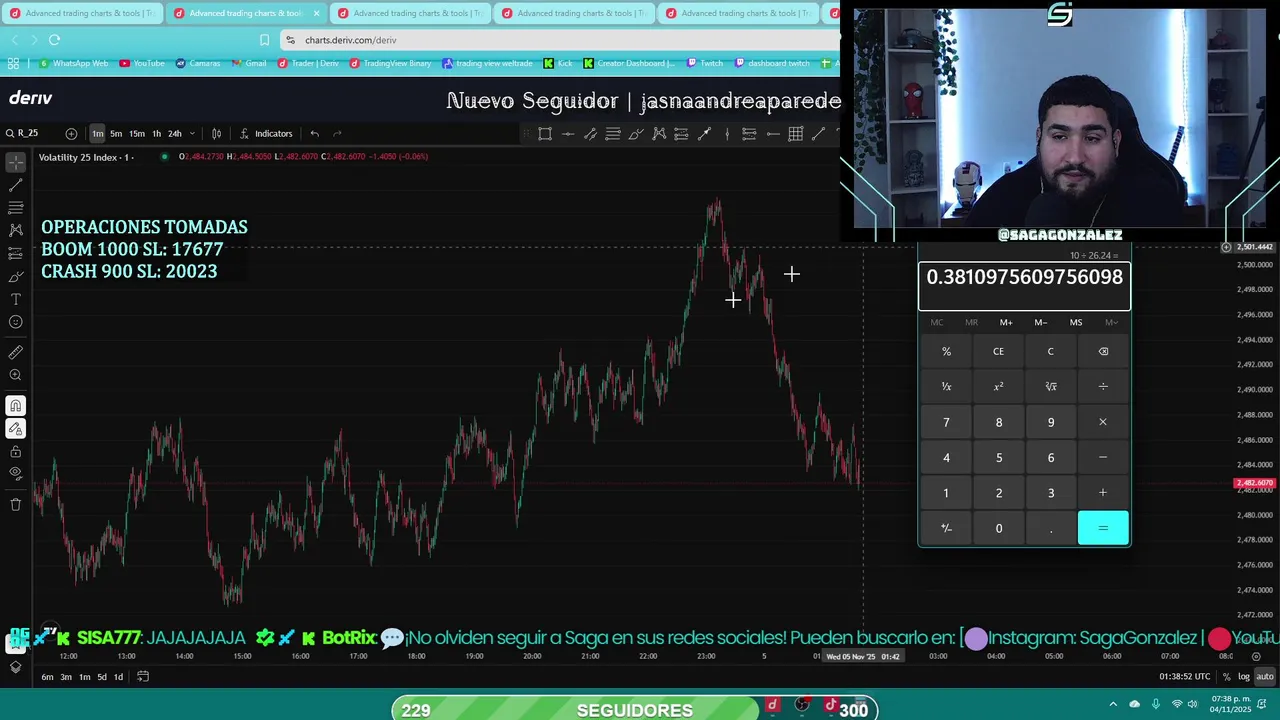Screen dimensions: 1280x720
Task: Select the 1d date range
Action: click(x=118, y=677)
